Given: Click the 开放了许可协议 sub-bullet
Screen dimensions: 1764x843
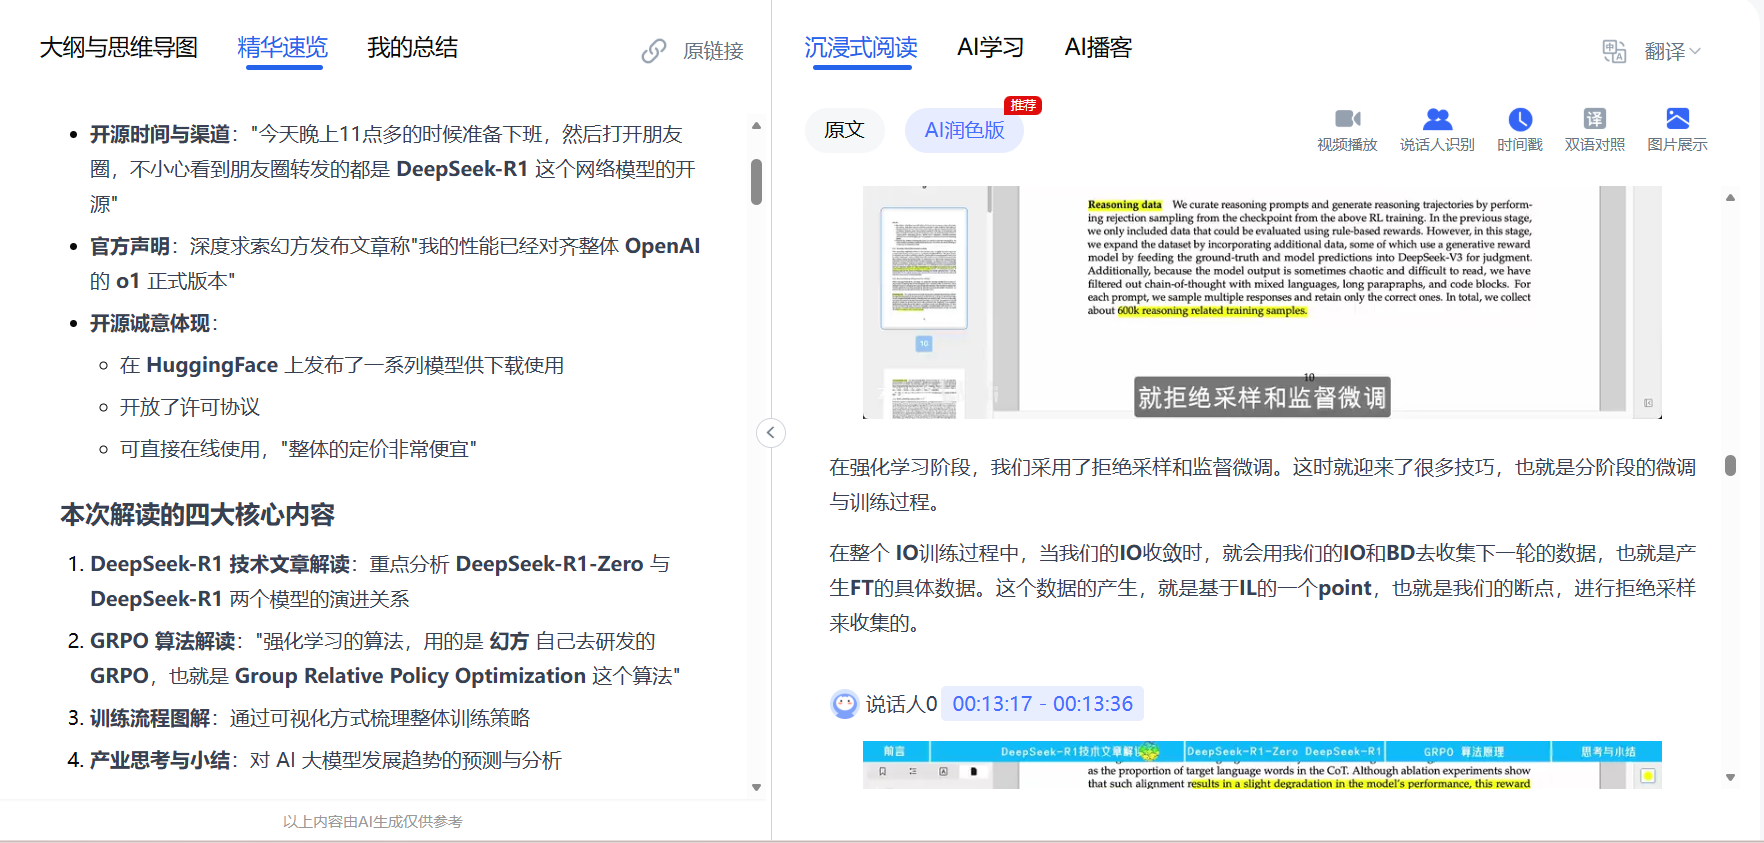Looking at the screenshot, I should pos(190,407).
